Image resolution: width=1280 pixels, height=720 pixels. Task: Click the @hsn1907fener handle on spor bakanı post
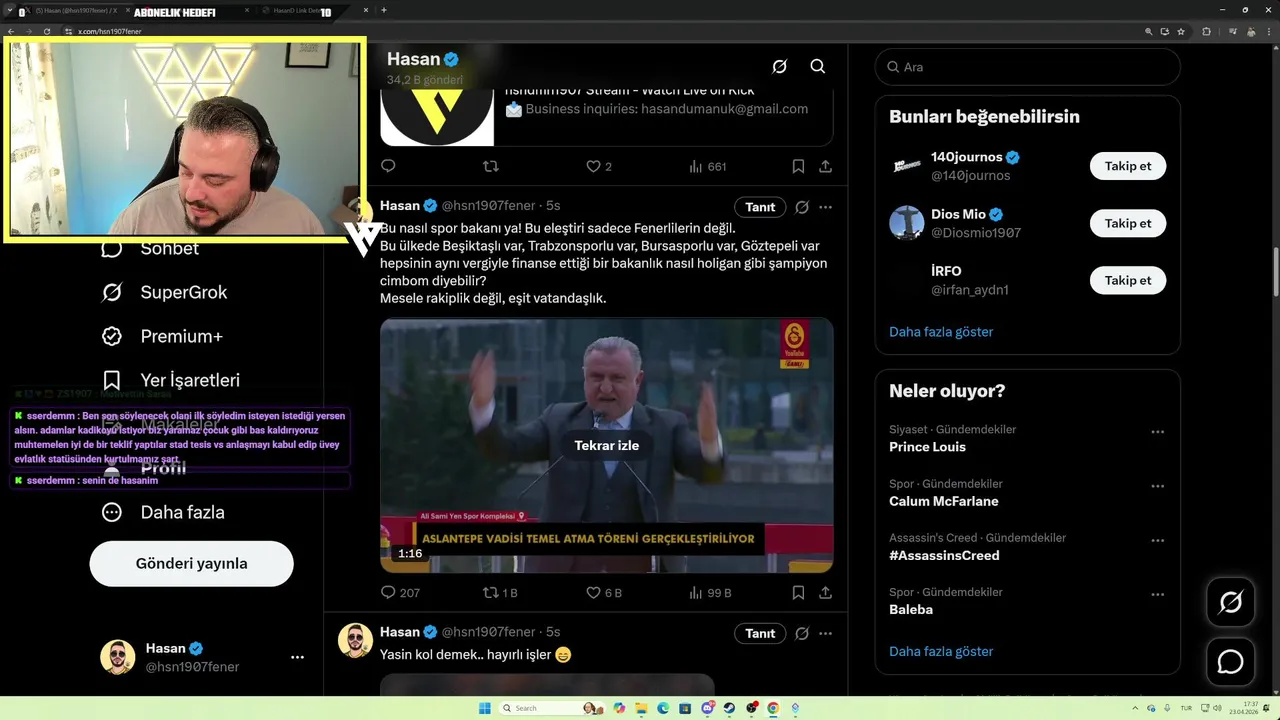[489, 206]
